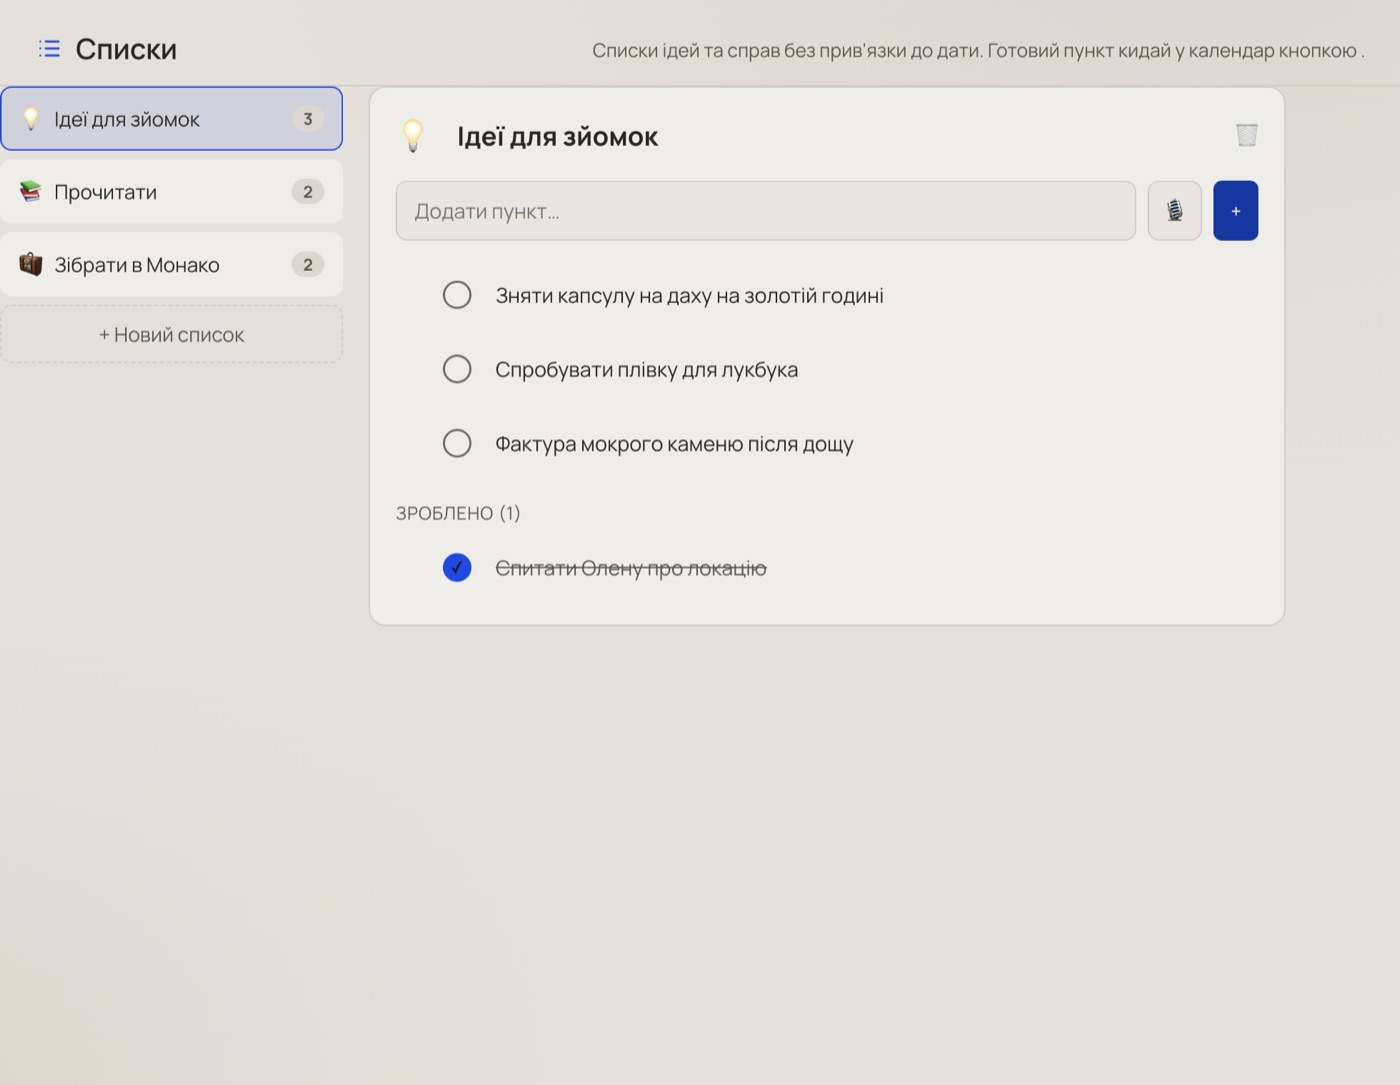Image resolution: width=1400 pixels, height=1085 pixels.
Task: Add item with the blue plus button
Action: tap(1235, 210)
